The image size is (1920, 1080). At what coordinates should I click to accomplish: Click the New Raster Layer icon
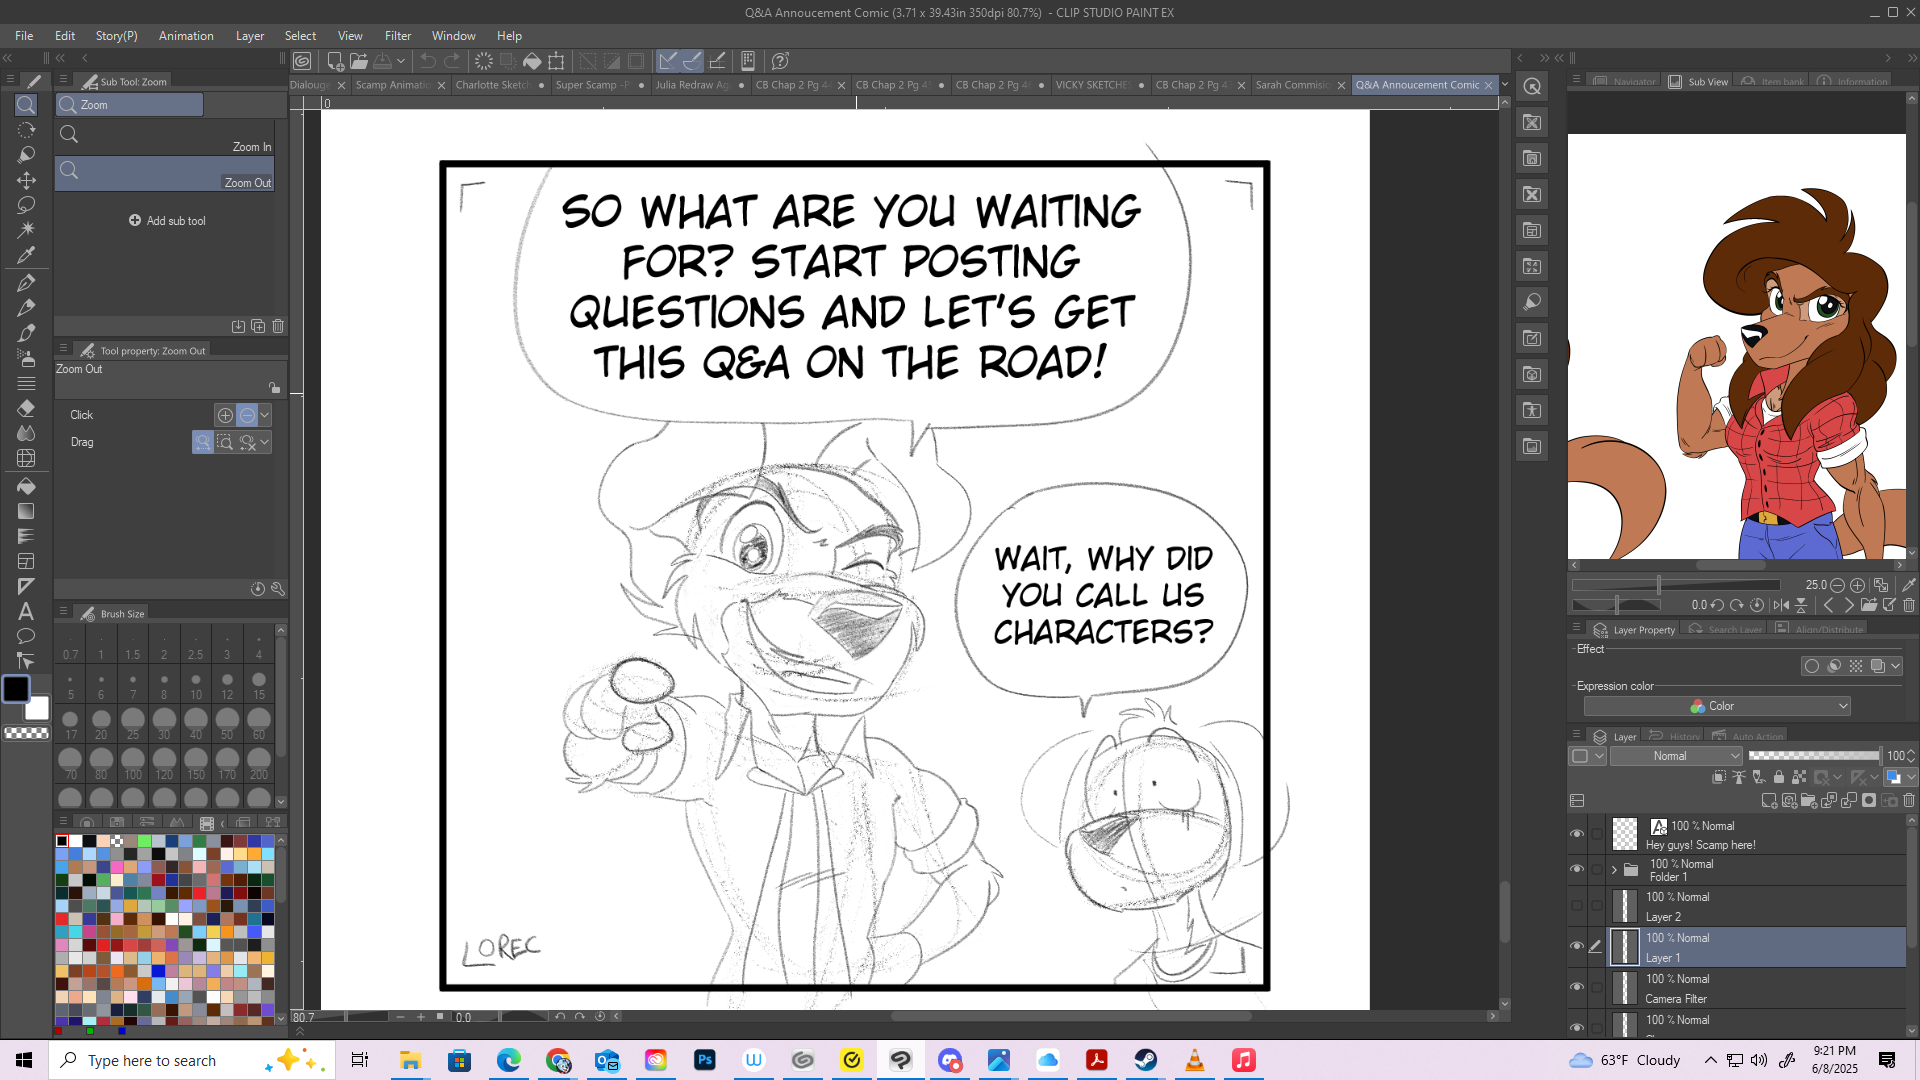click(x=1768, y=801)
